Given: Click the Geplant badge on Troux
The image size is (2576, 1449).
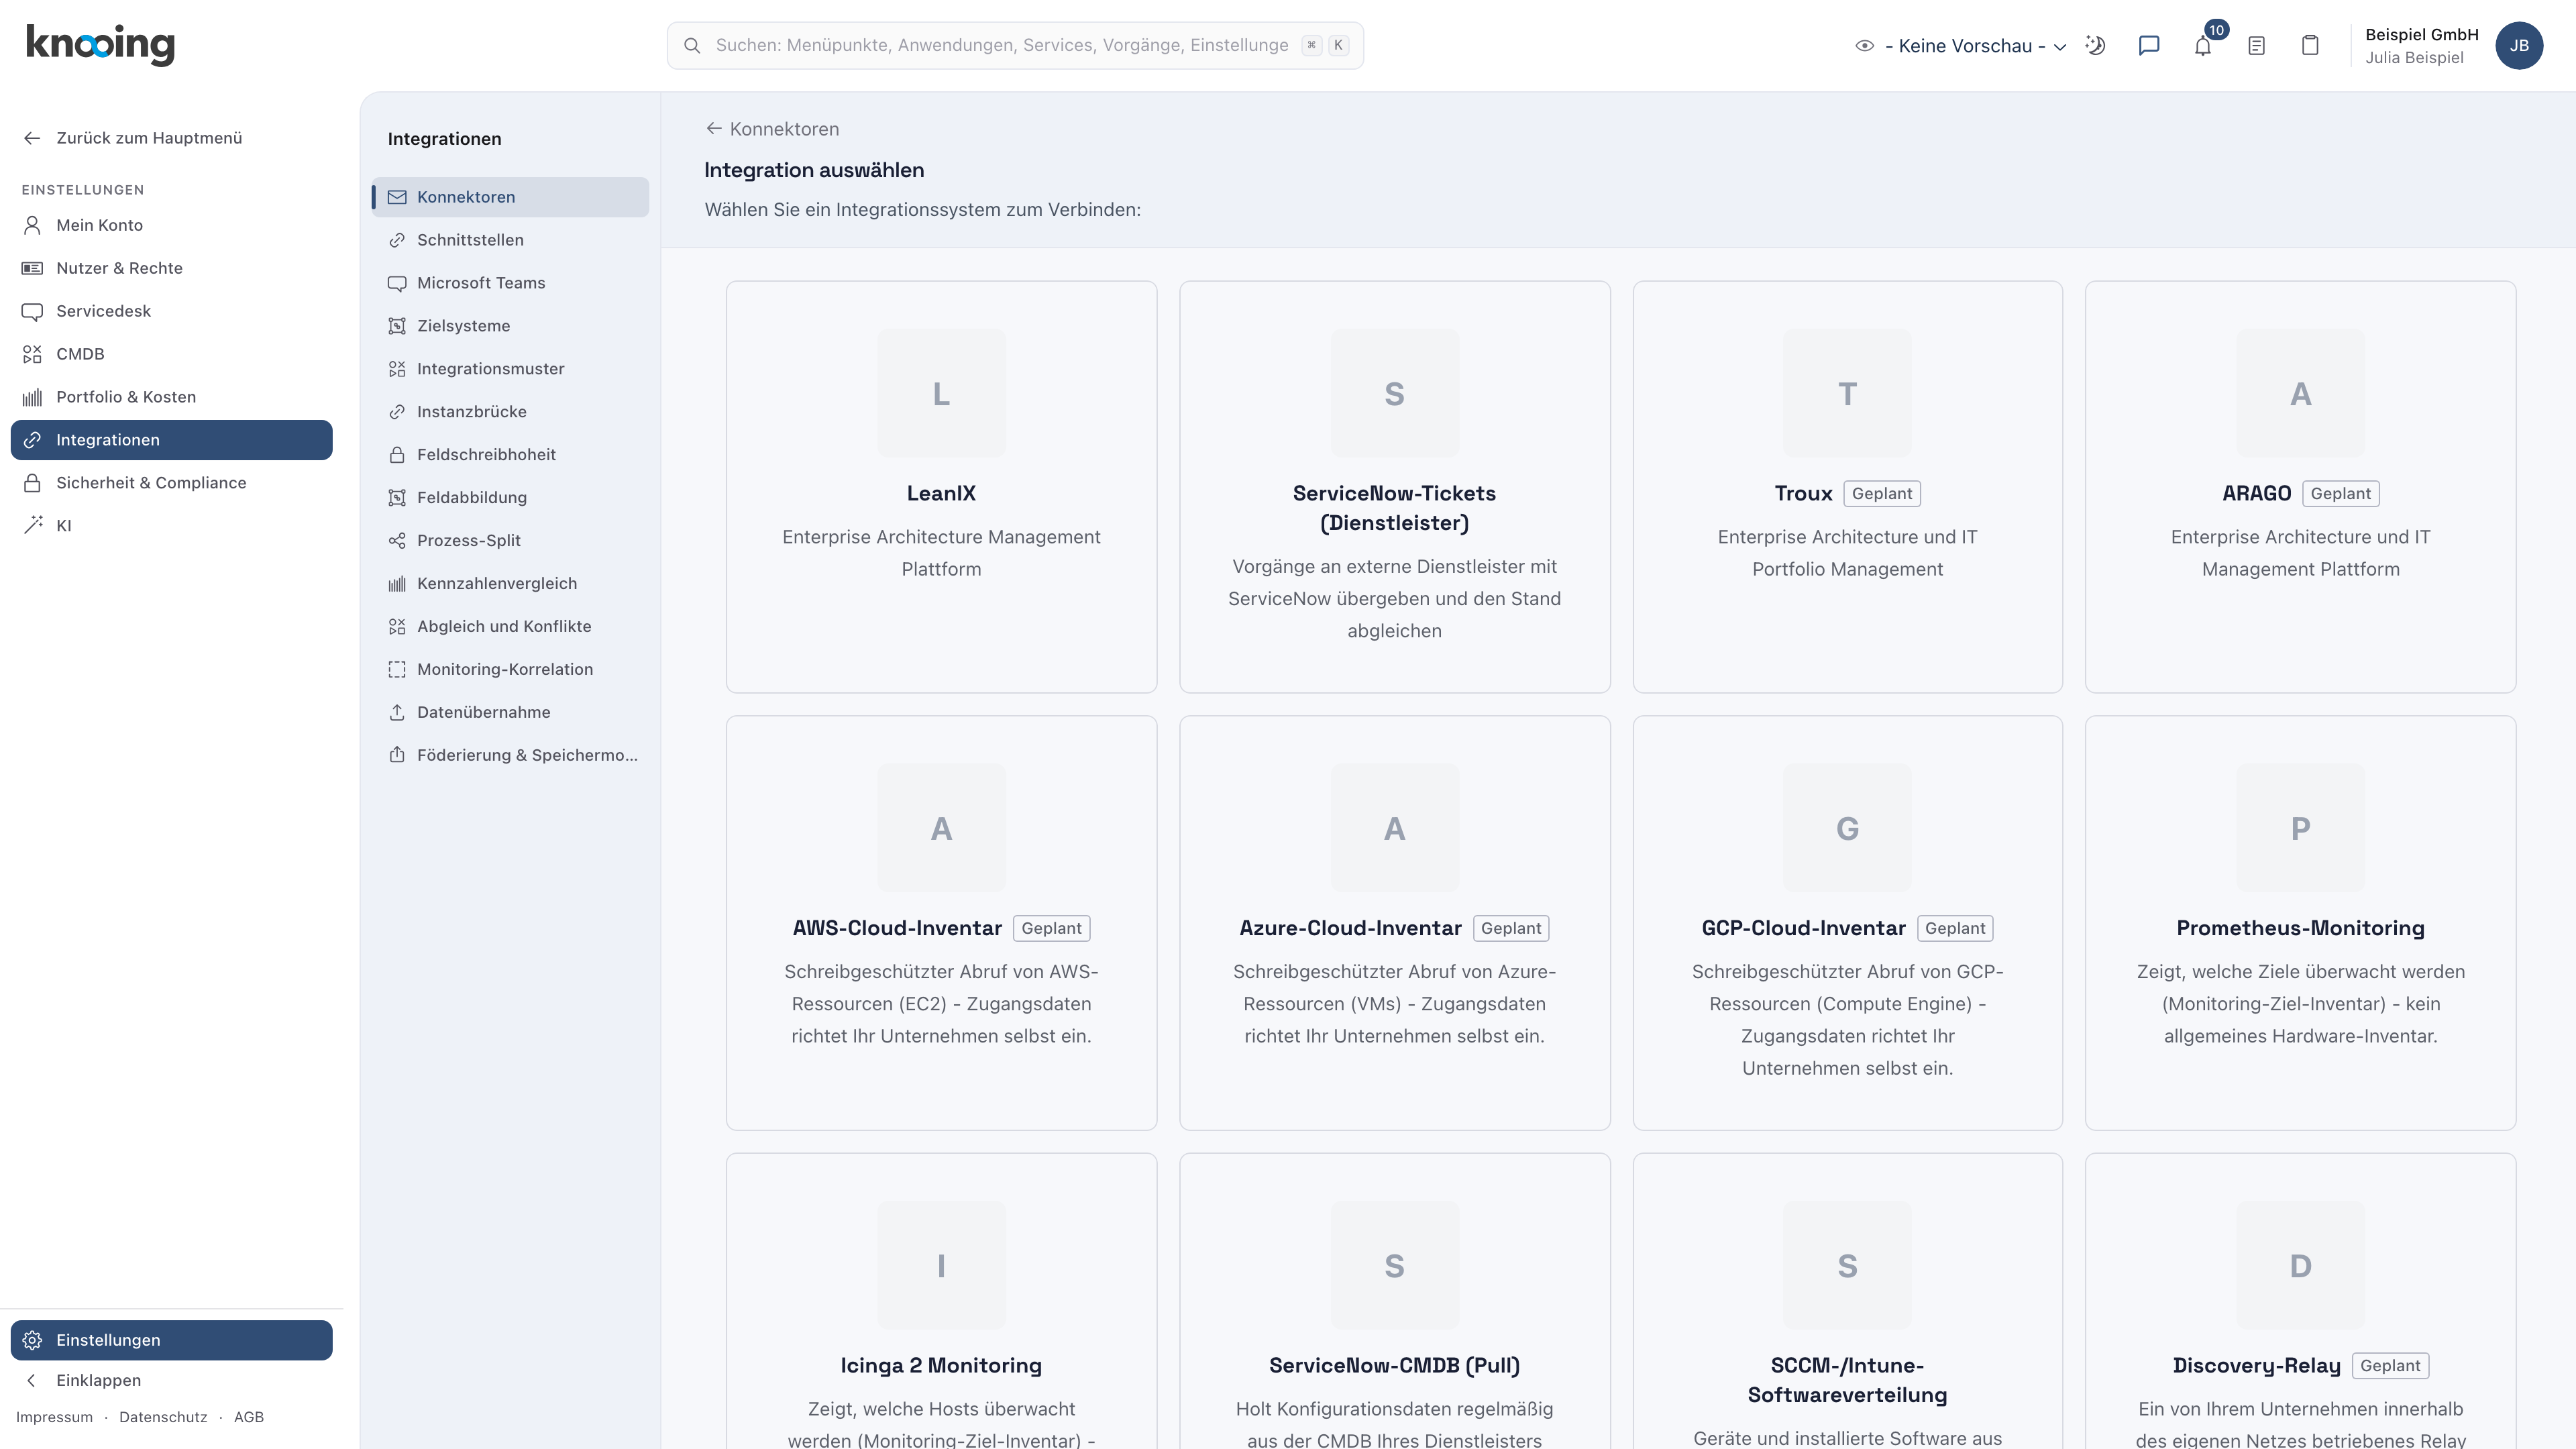Looking at the screenshot, I should [x=1881, y=493].
